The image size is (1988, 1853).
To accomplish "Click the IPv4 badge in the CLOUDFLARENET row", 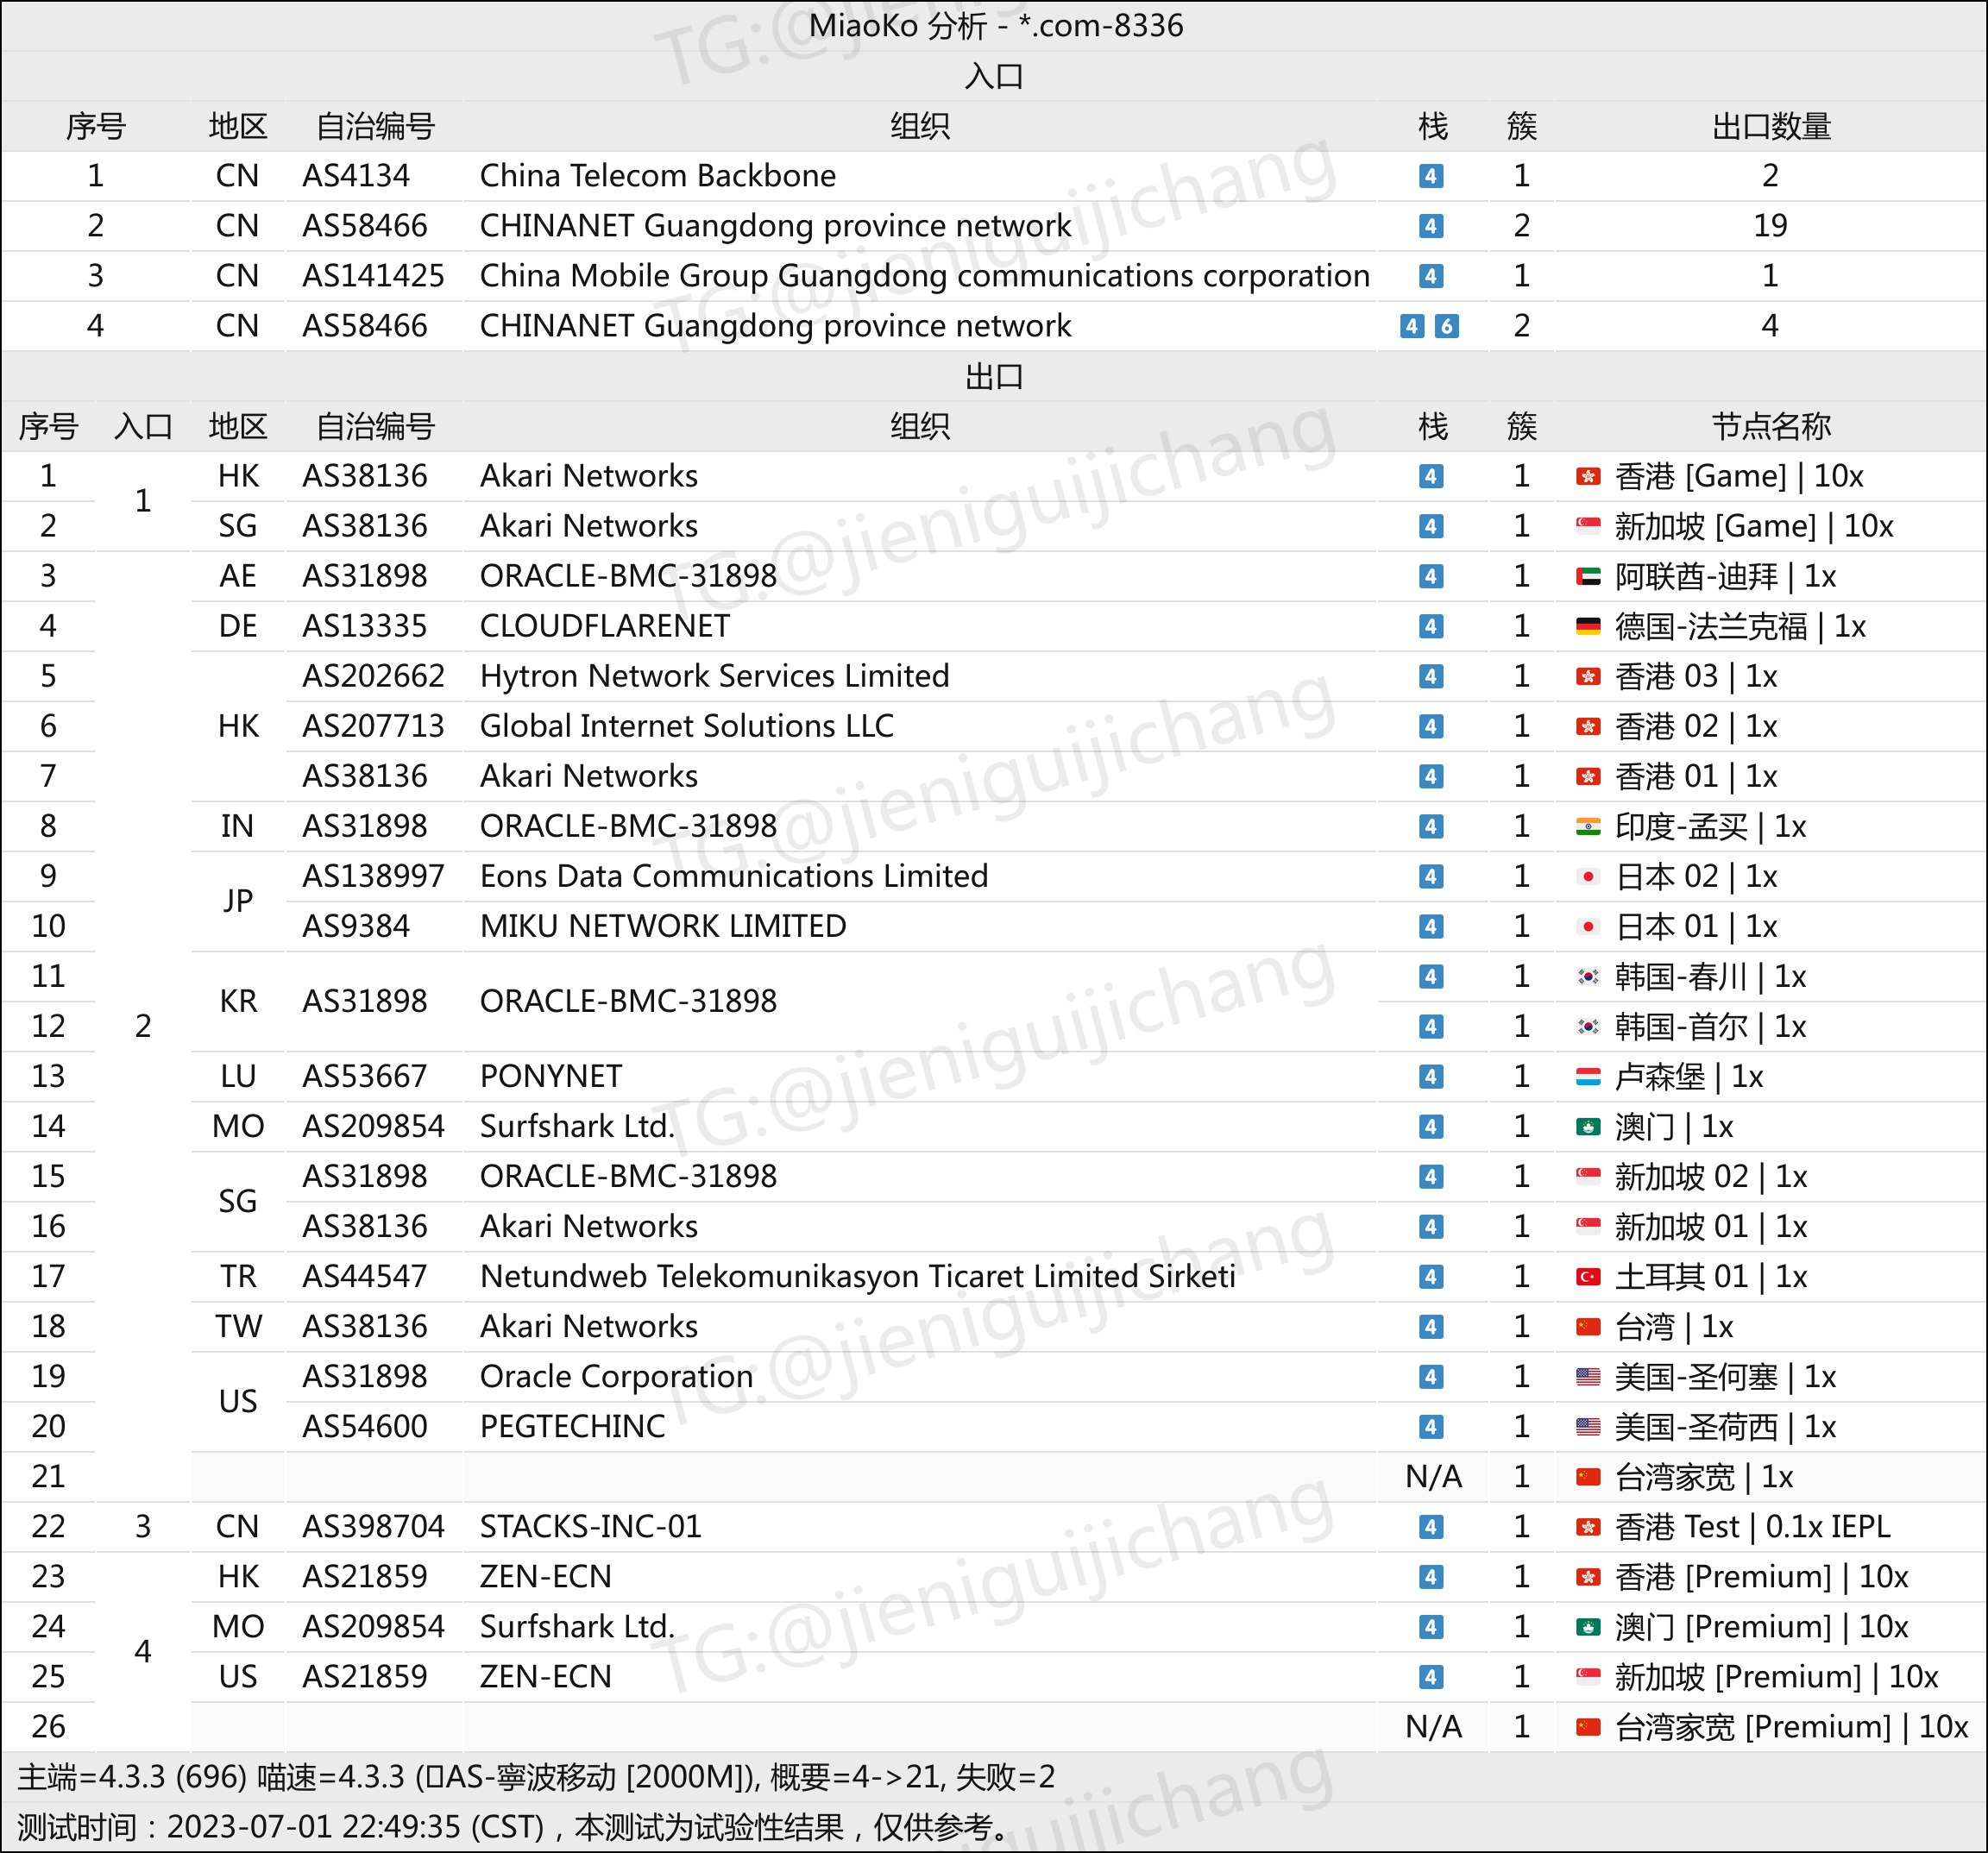I will 1431,626.
